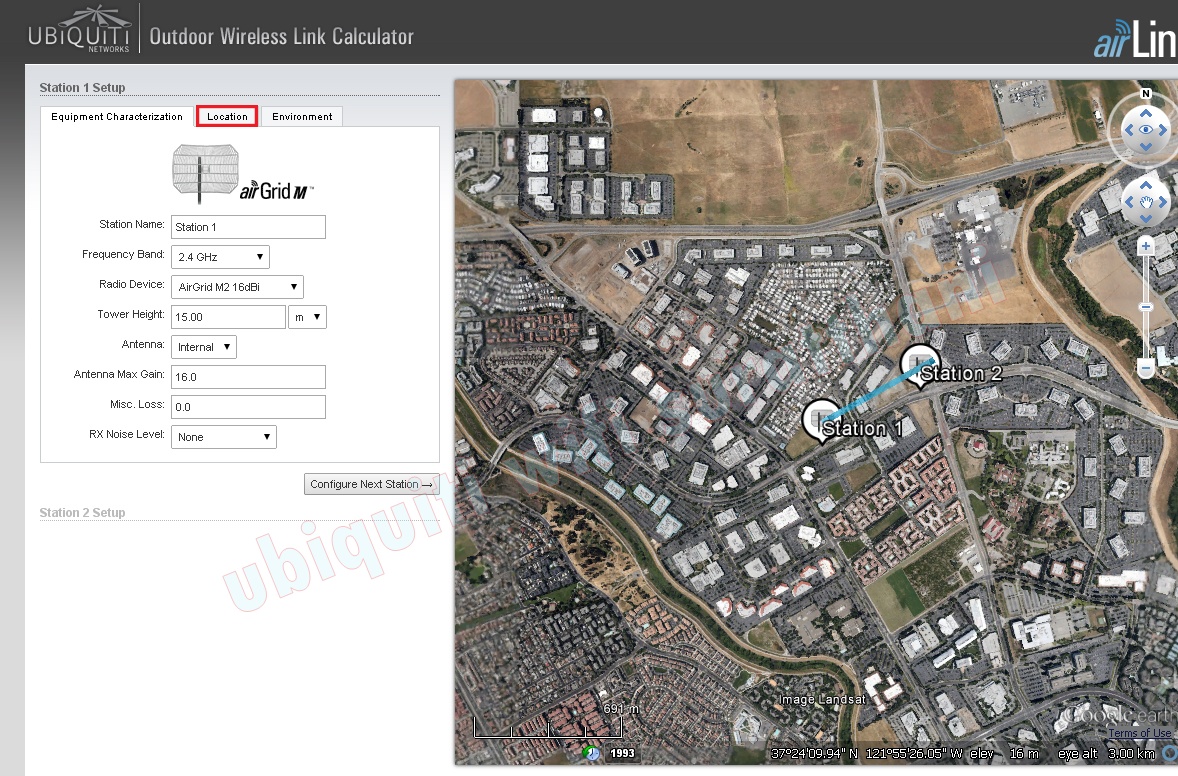Click the Station 2 map marker
1178x776 pixels.
pyautogui.click(x=920, y=366)
